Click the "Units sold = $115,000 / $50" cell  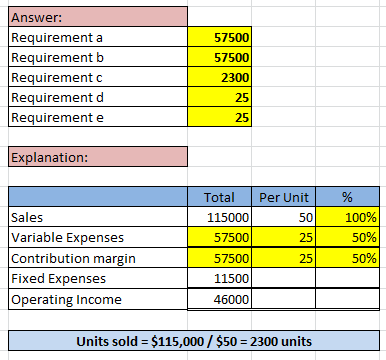[194, 341]
